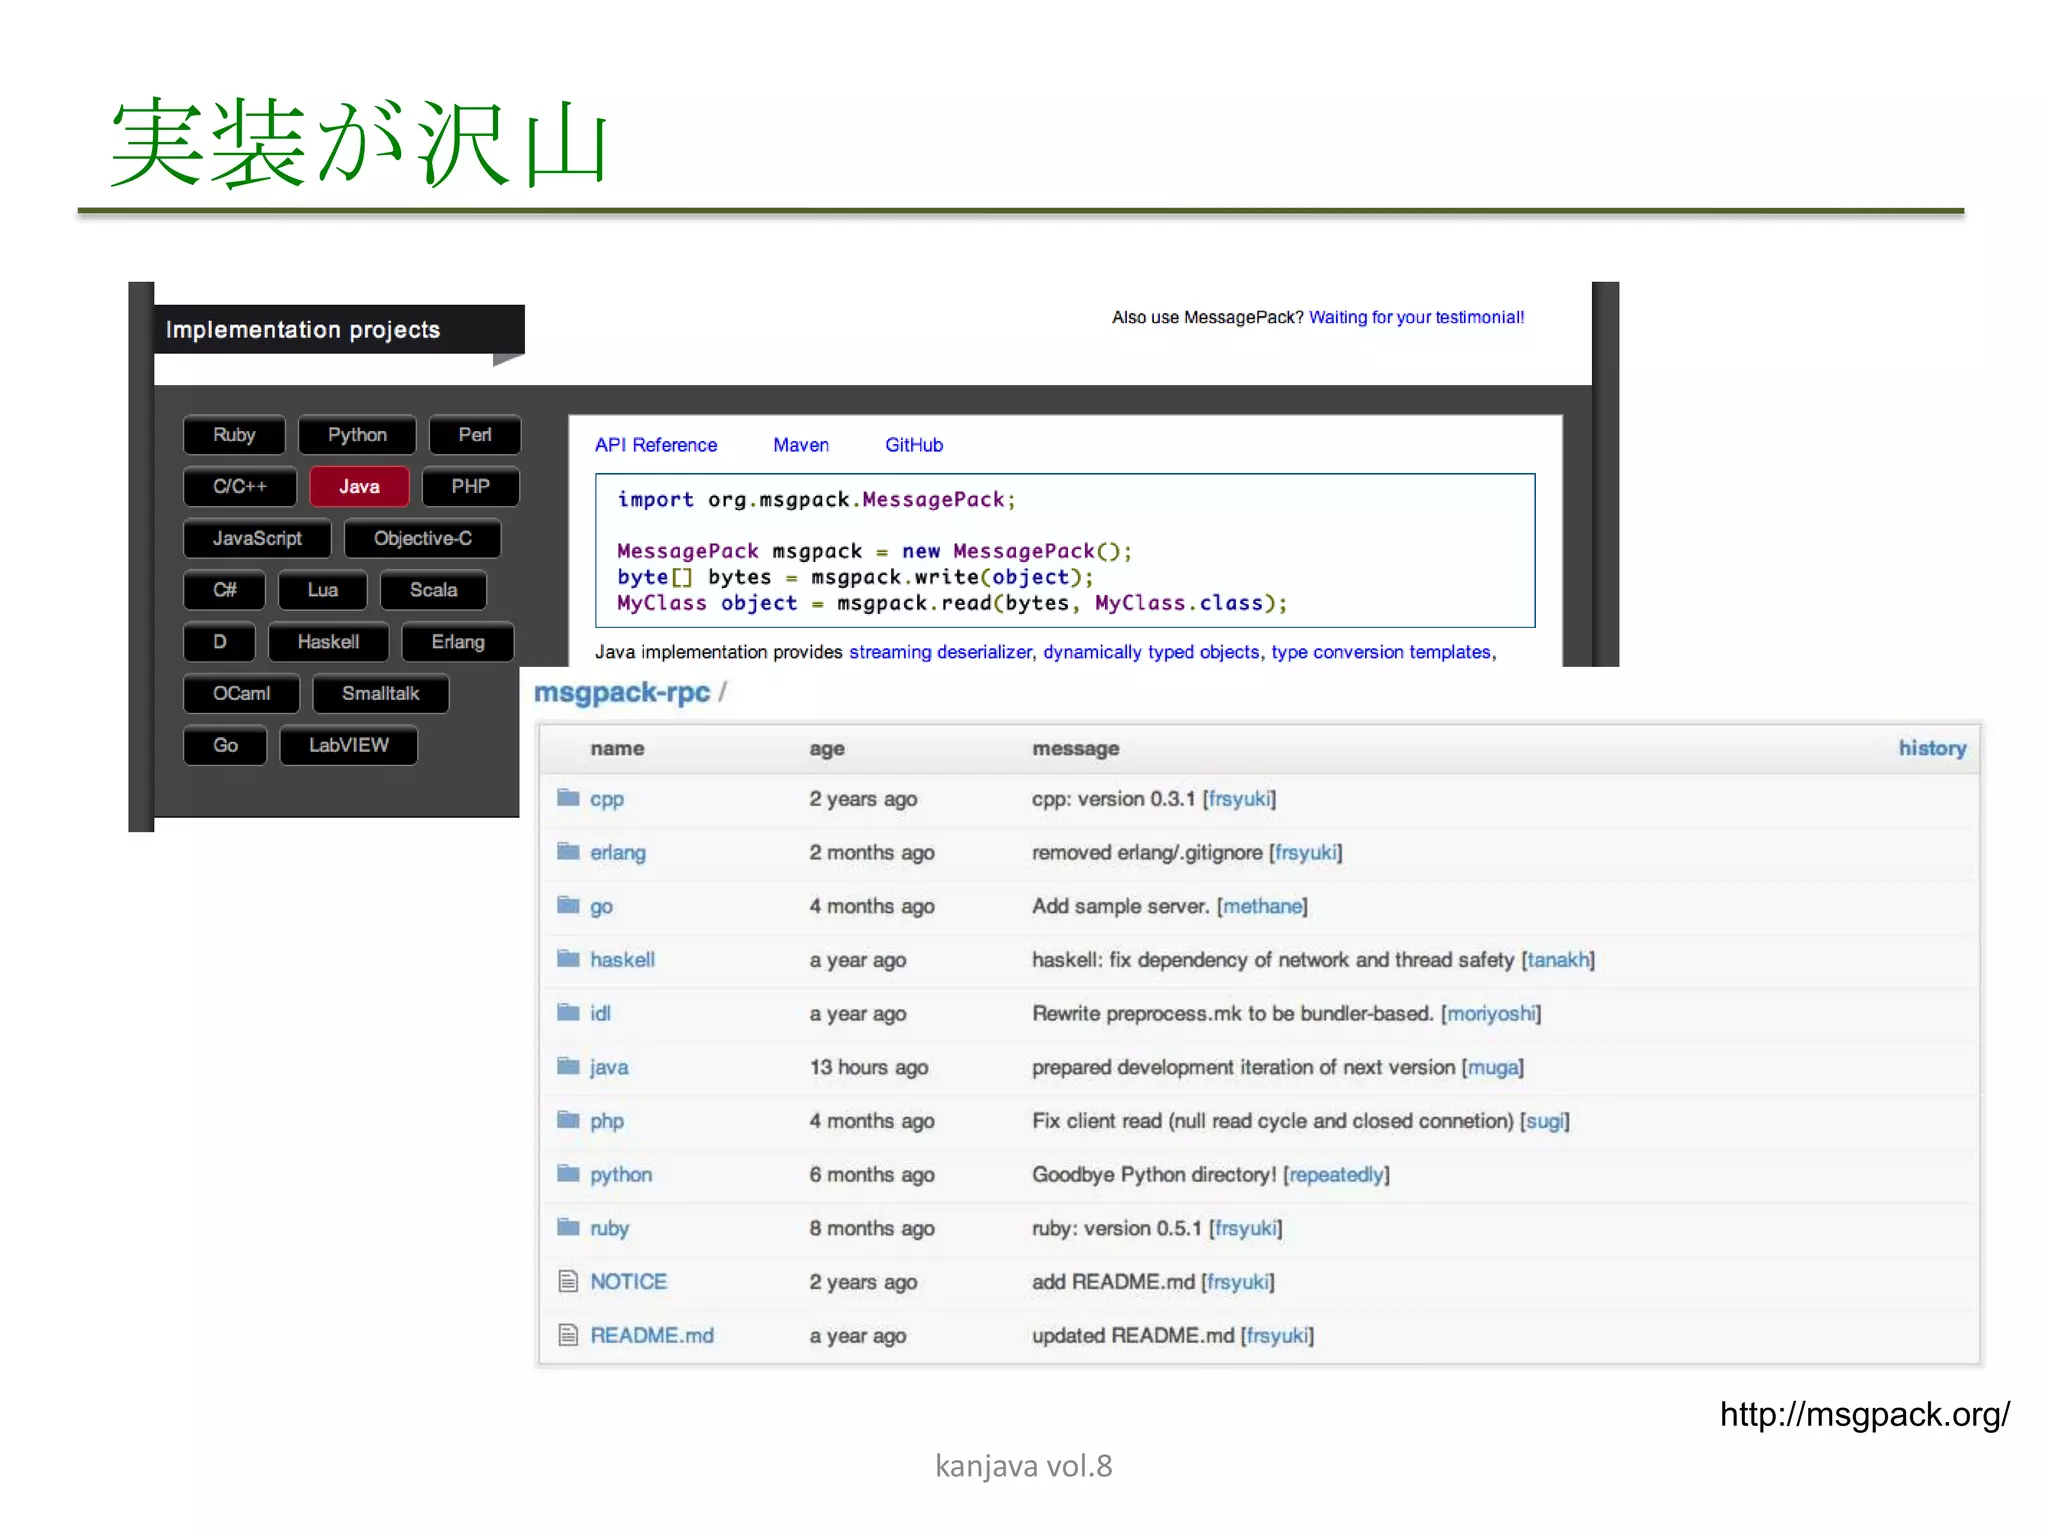The height and width of the screenshot is (1536, 2048).
Task: Choose the Objective-C language button
Action: [422, 539]
